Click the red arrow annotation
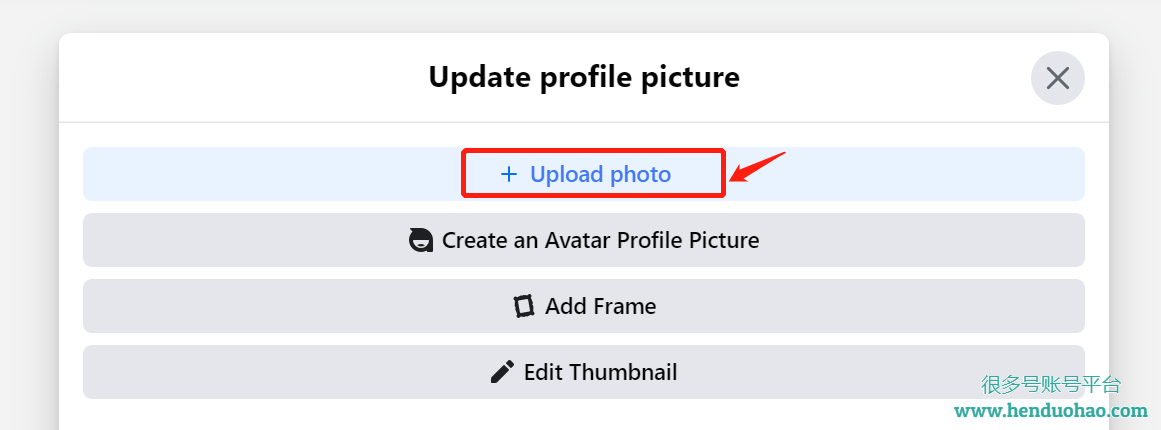The image size is (1161, 430). tap(757, 167)
